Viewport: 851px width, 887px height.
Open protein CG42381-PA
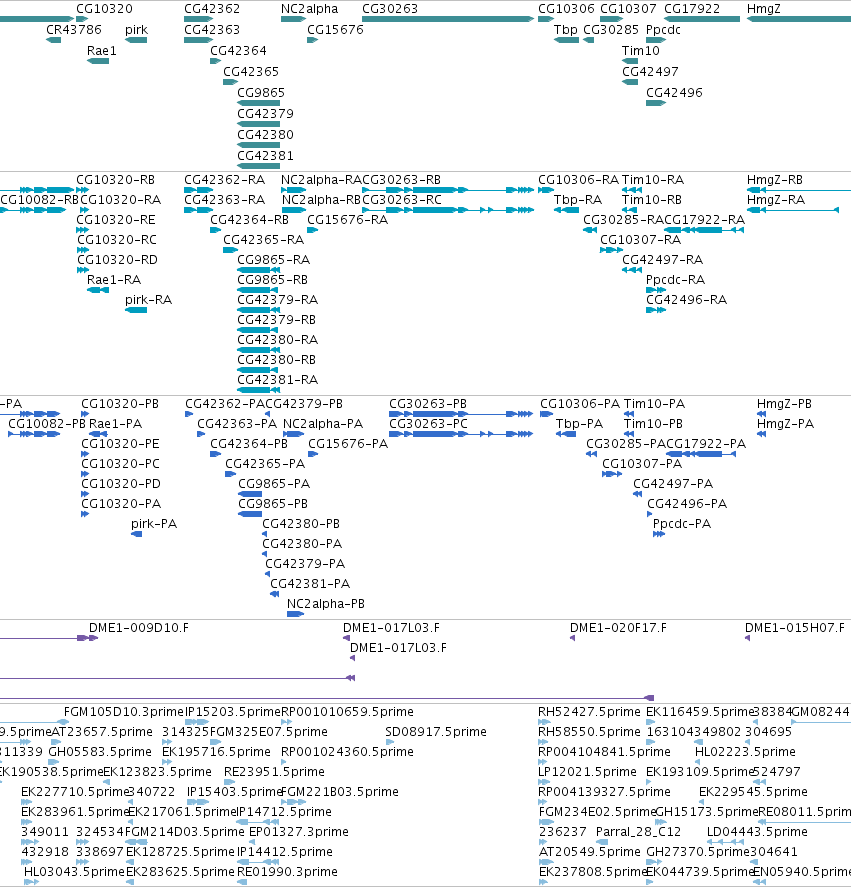(x=310, y=583)
